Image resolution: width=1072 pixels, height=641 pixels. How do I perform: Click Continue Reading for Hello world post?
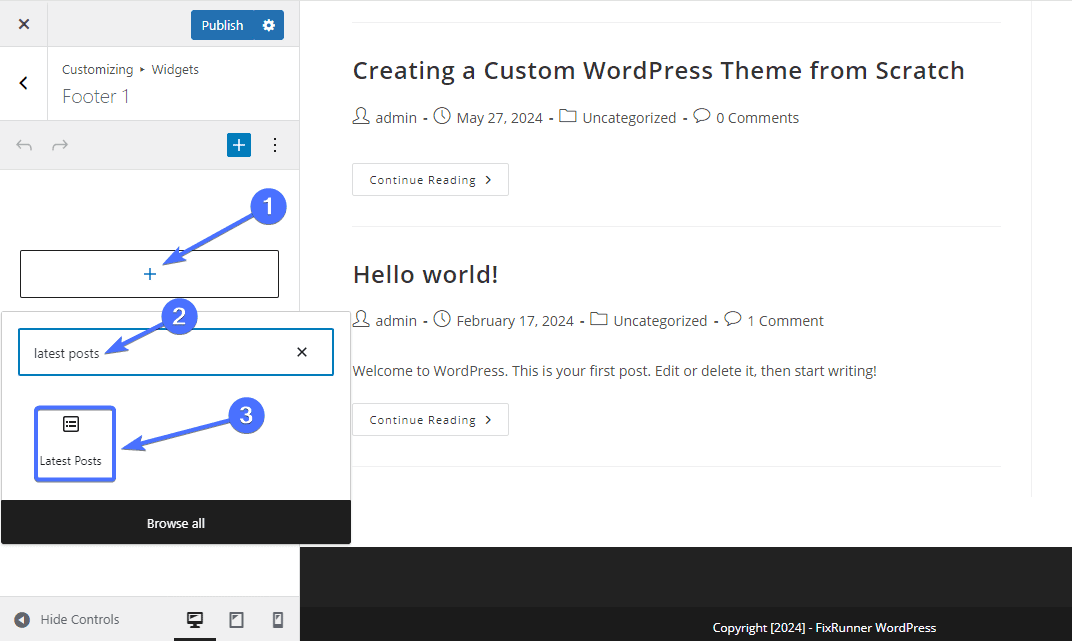coord(430,420)
